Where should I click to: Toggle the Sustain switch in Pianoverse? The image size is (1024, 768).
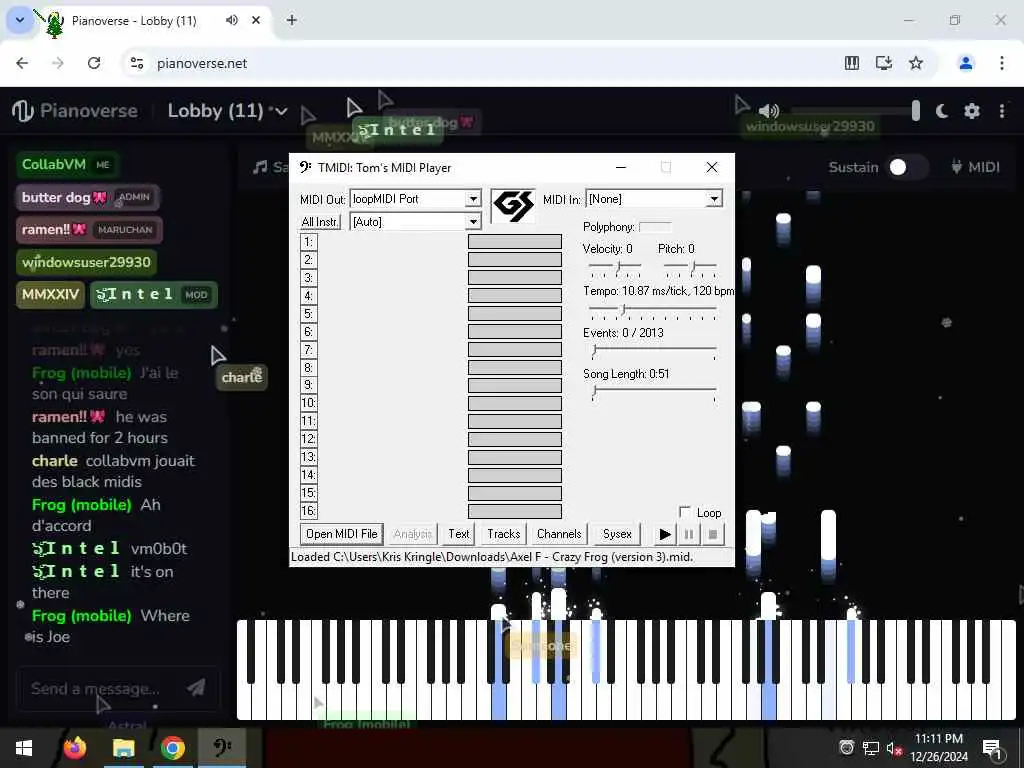[x=907, y=168]
